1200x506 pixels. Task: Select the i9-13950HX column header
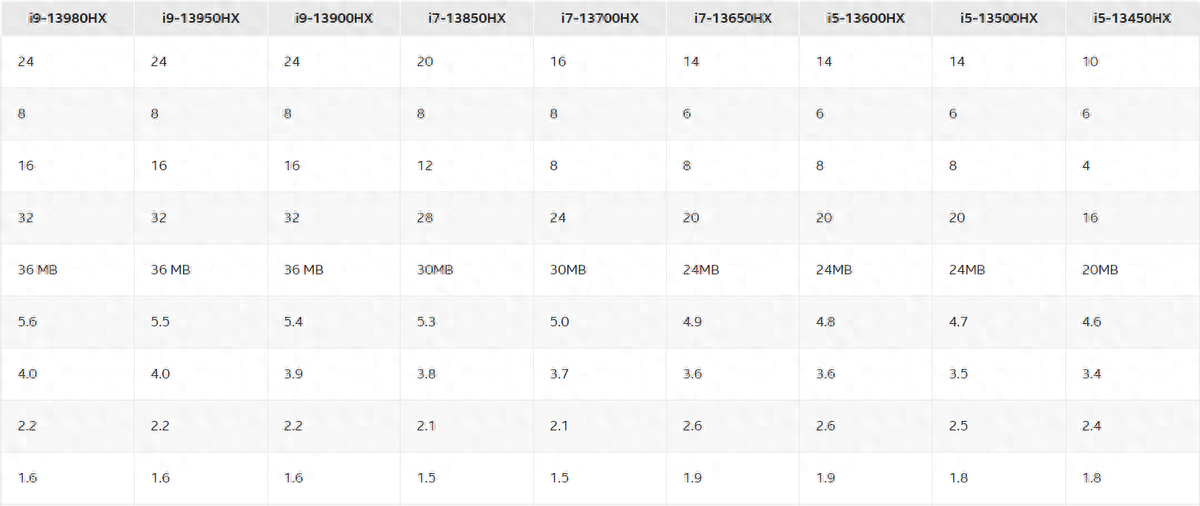(201, 19)
